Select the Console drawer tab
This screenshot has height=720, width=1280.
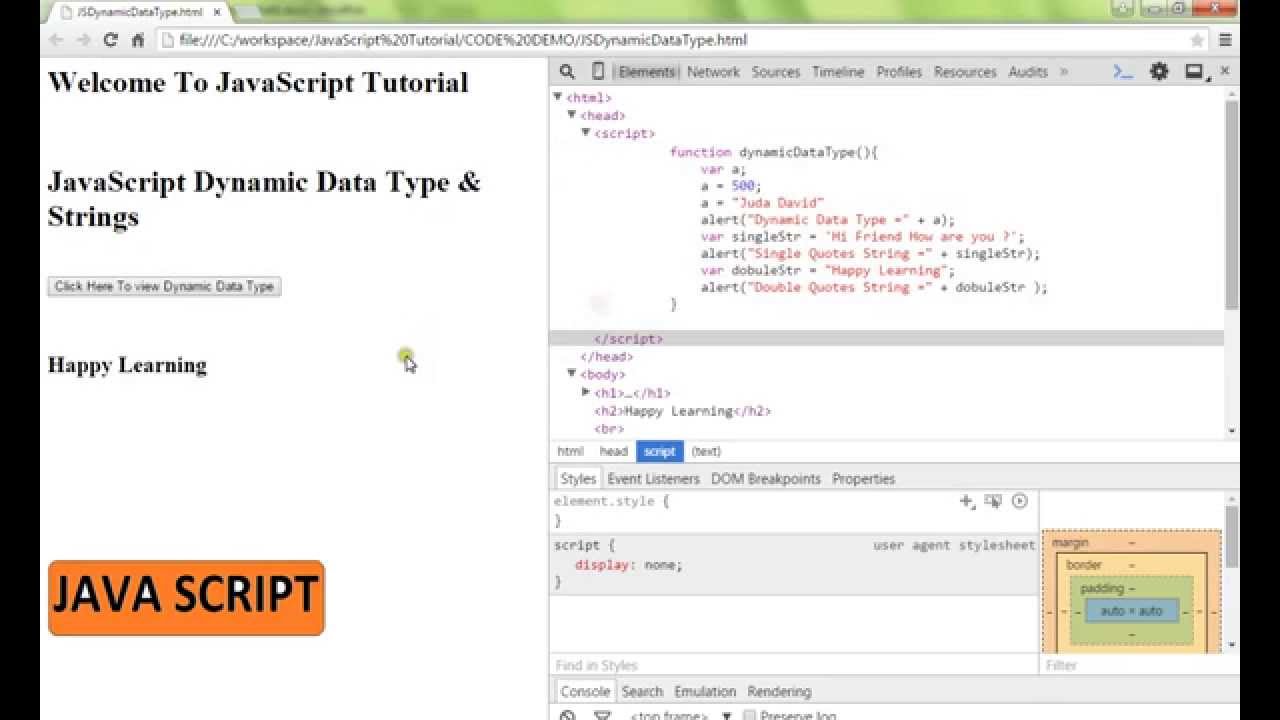[x=585, y=691]
